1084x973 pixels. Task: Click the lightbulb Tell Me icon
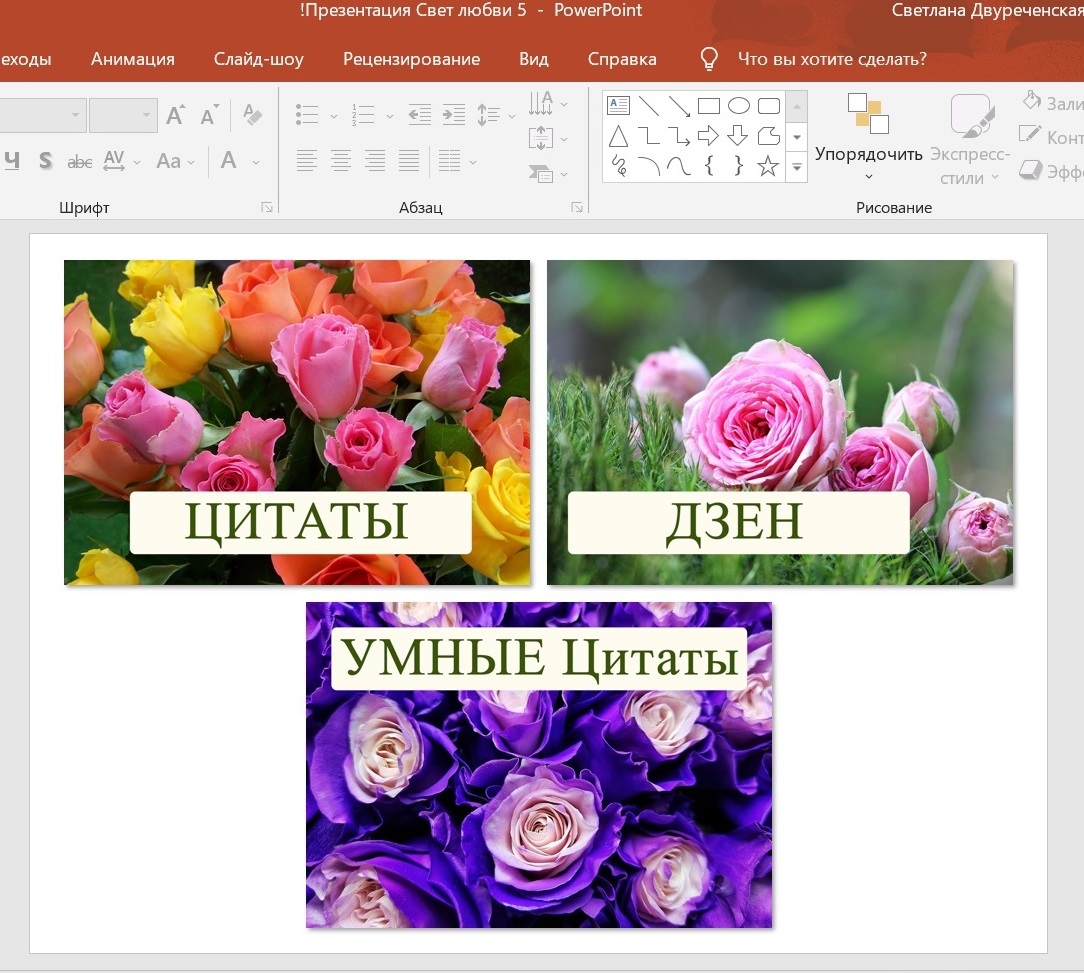[709, 59]
